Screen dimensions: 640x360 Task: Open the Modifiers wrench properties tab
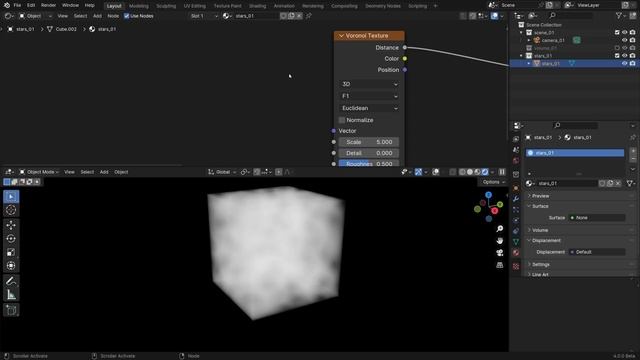tap(516, 199)
